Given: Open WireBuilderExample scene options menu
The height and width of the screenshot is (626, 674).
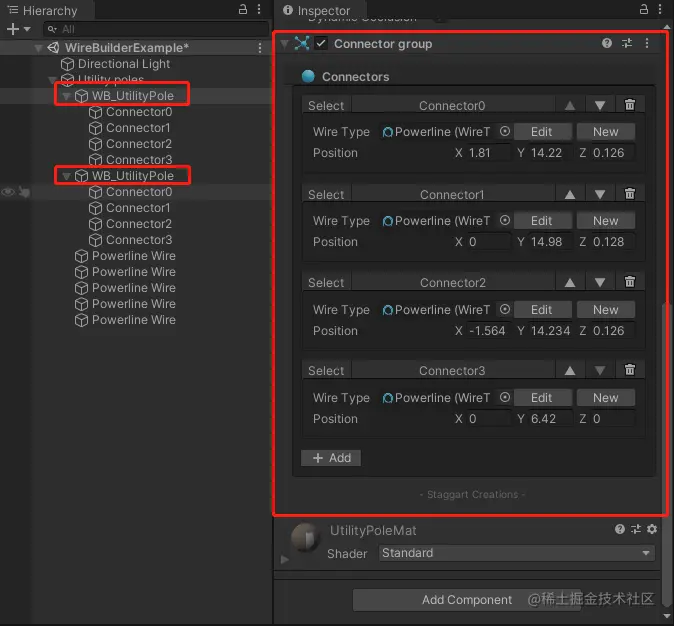Looking at the screenshot, I should point(260,48).
